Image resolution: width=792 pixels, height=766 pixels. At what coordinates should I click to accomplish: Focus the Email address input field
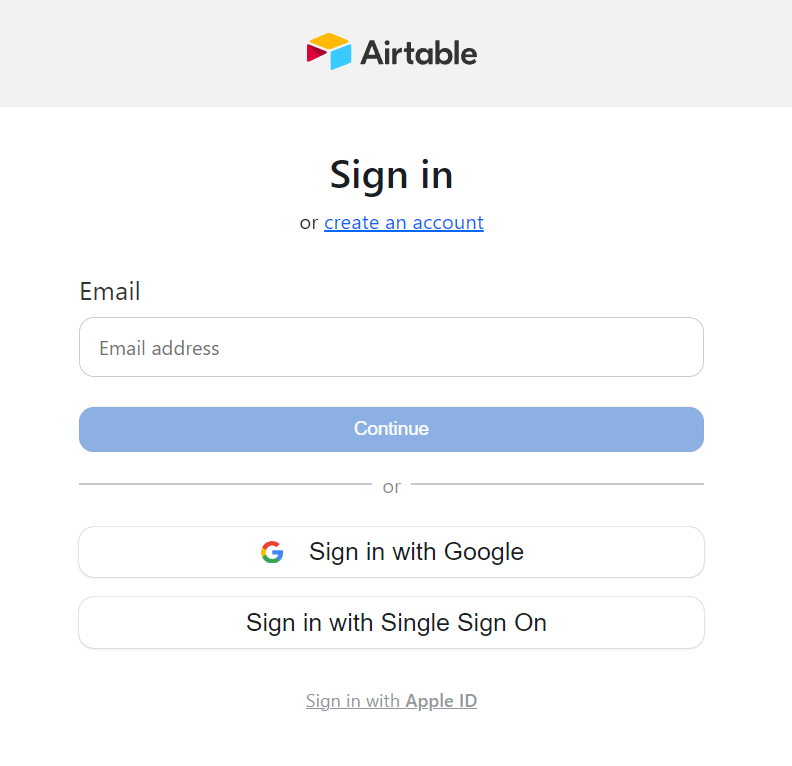click(391, 348)
